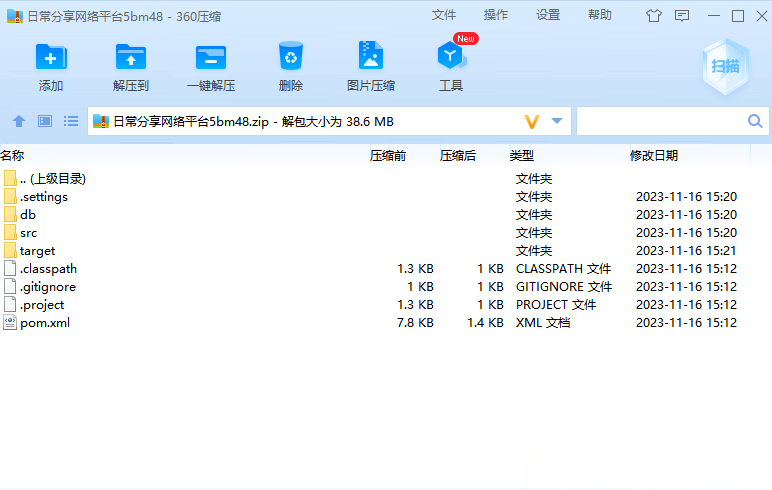
Task: Sort by the 修改日期 column header
Action: coord(654,156)
